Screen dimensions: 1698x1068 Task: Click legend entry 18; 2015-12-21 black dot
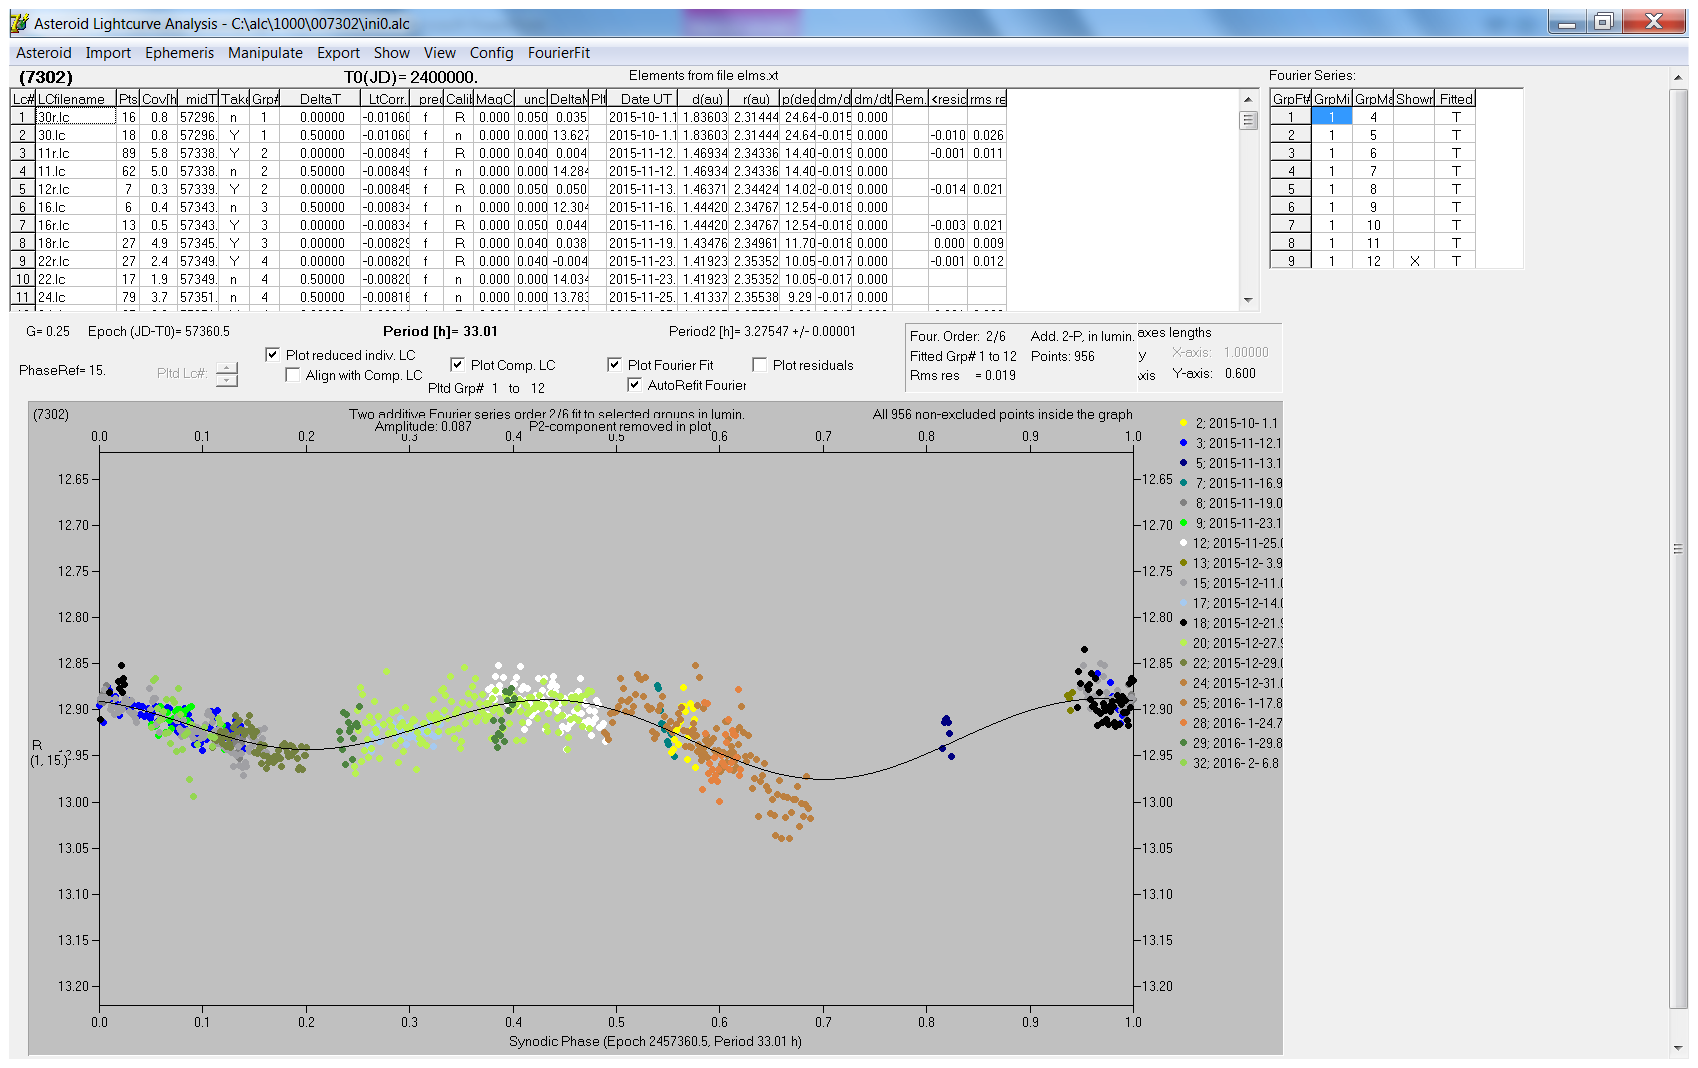(x=1184, y=623)
